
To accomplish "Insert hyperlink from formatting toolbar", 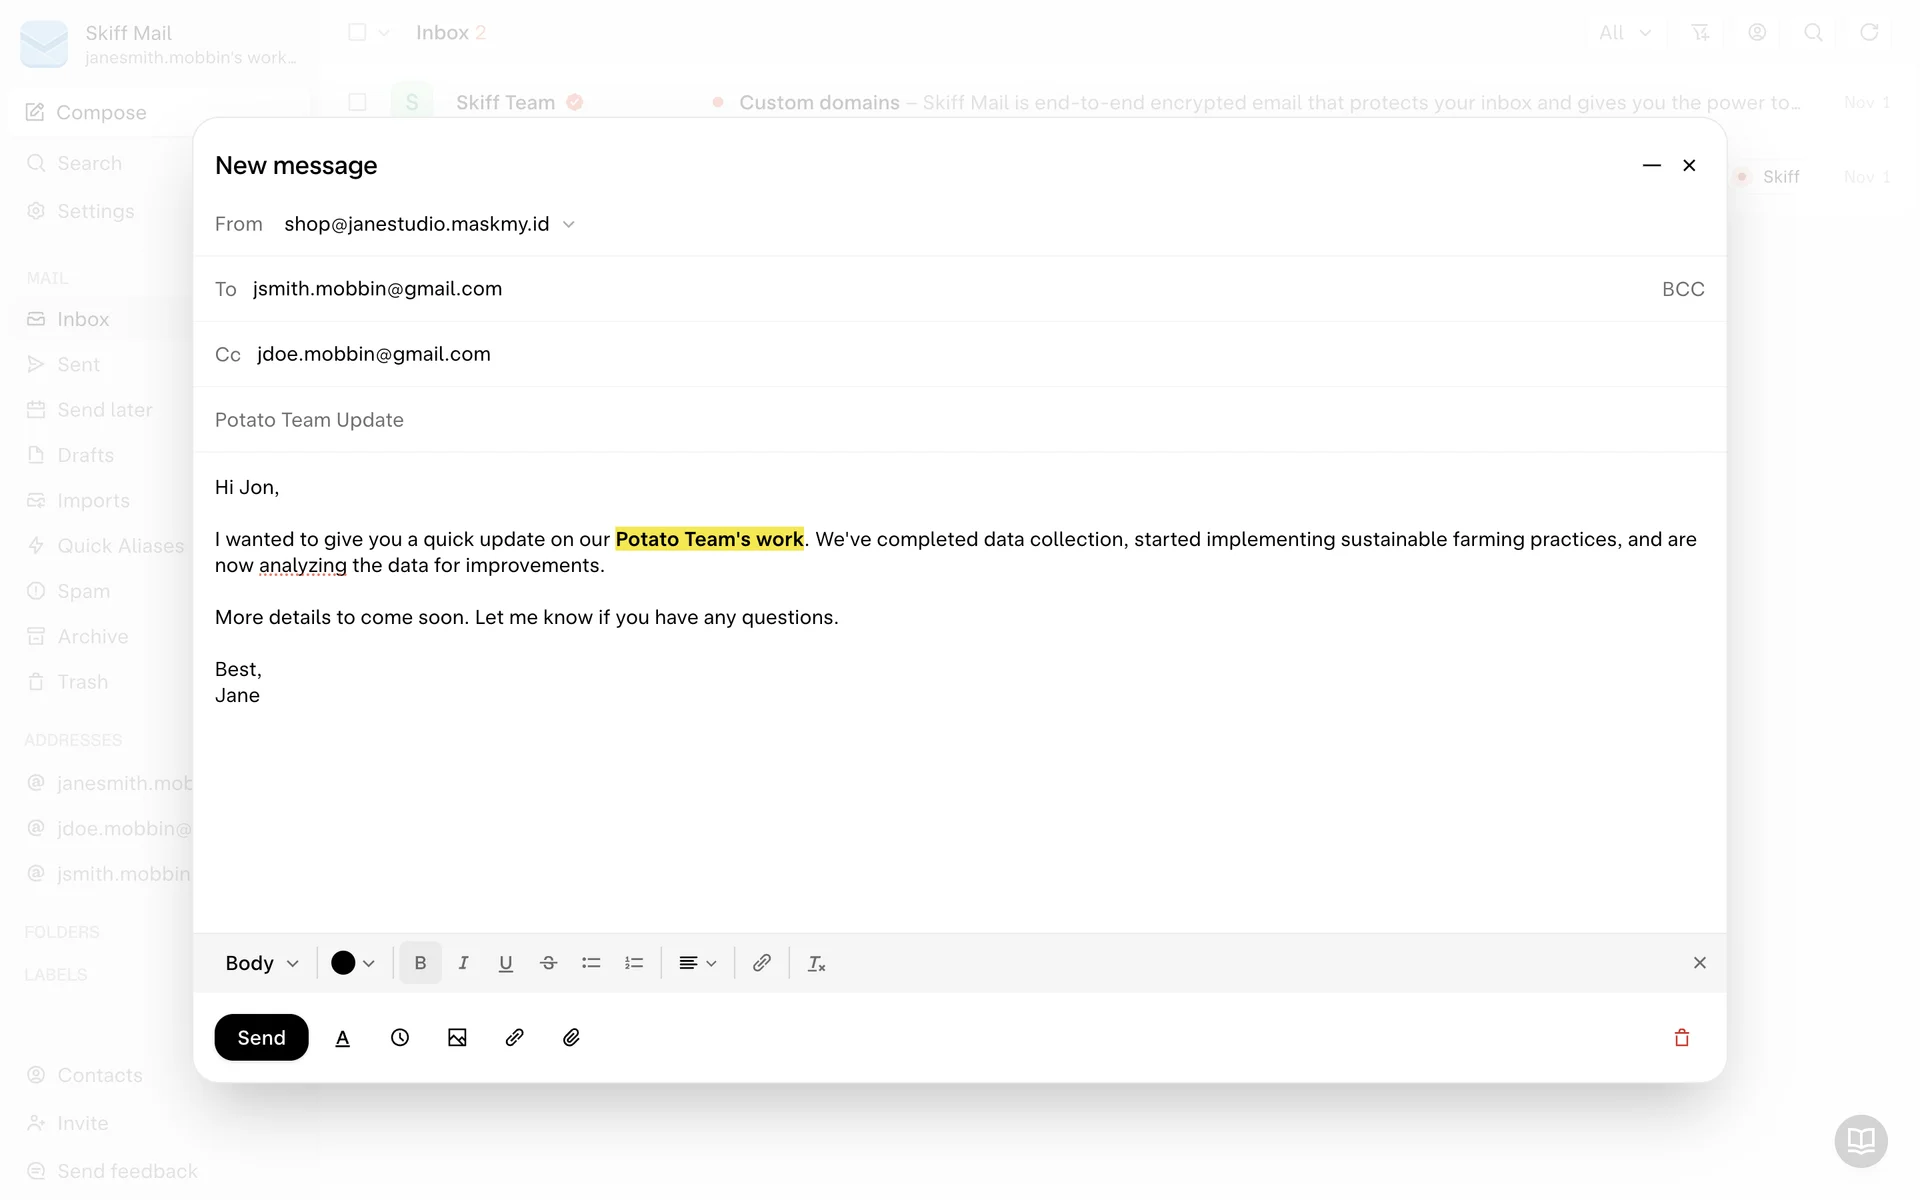I will 762,963.
